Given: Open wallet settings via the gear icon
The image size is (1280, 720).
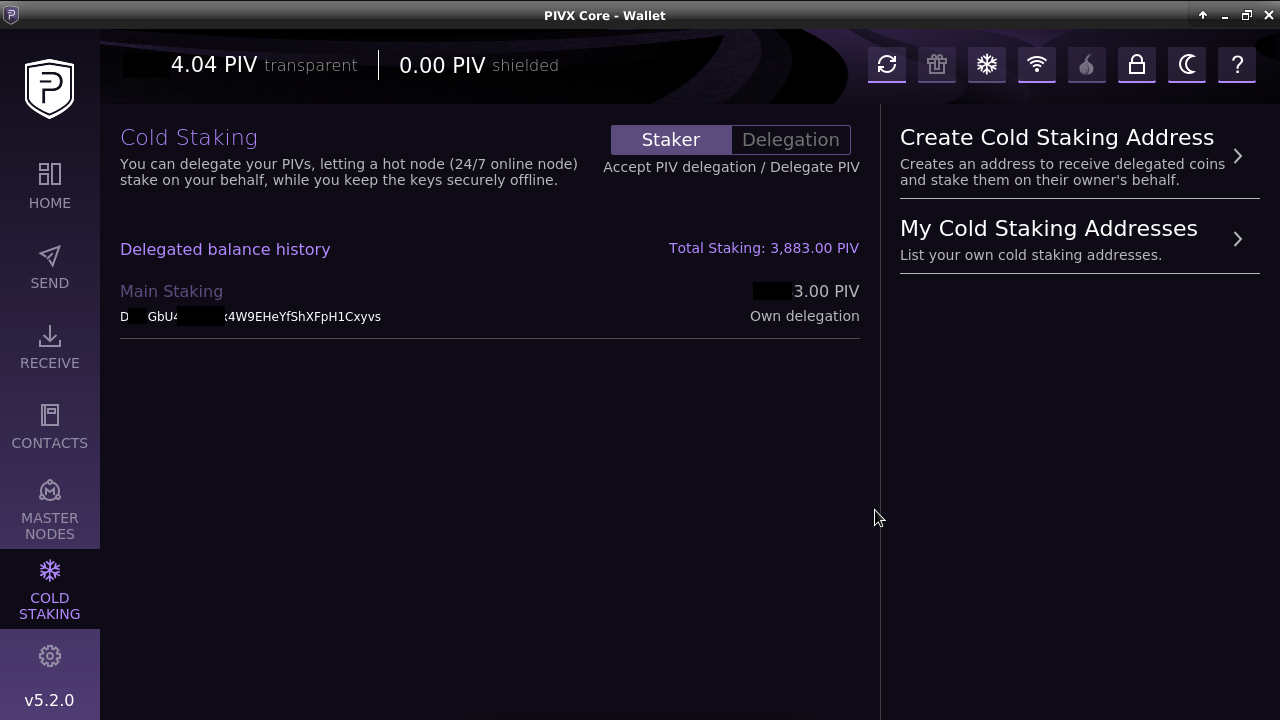Looking at the screenshot, I should click(x=49, y=656).
